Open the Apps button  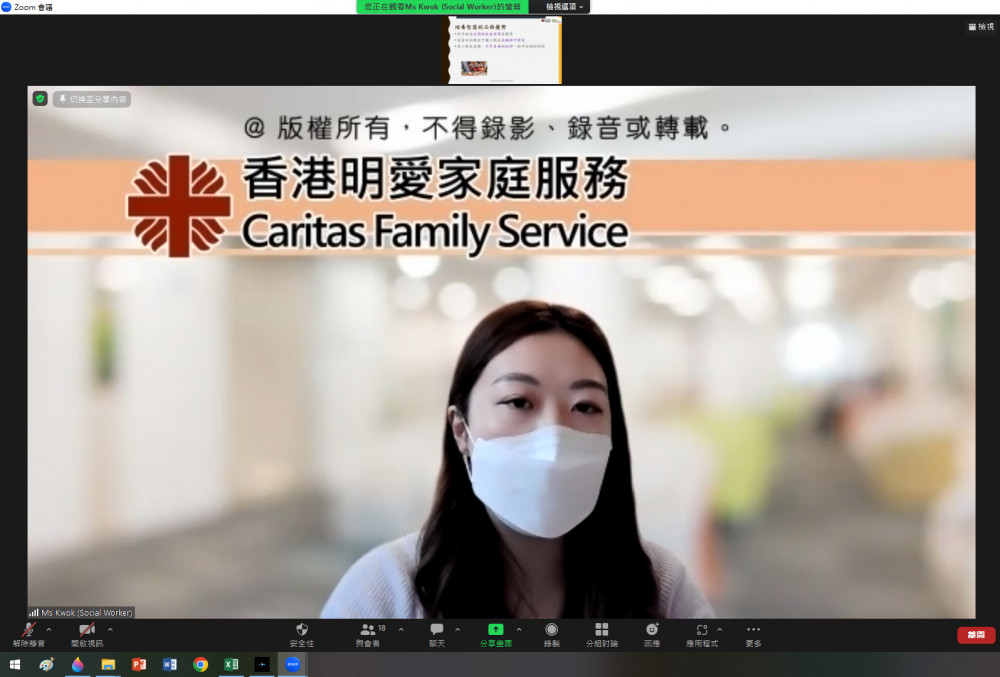click(702, 635)
